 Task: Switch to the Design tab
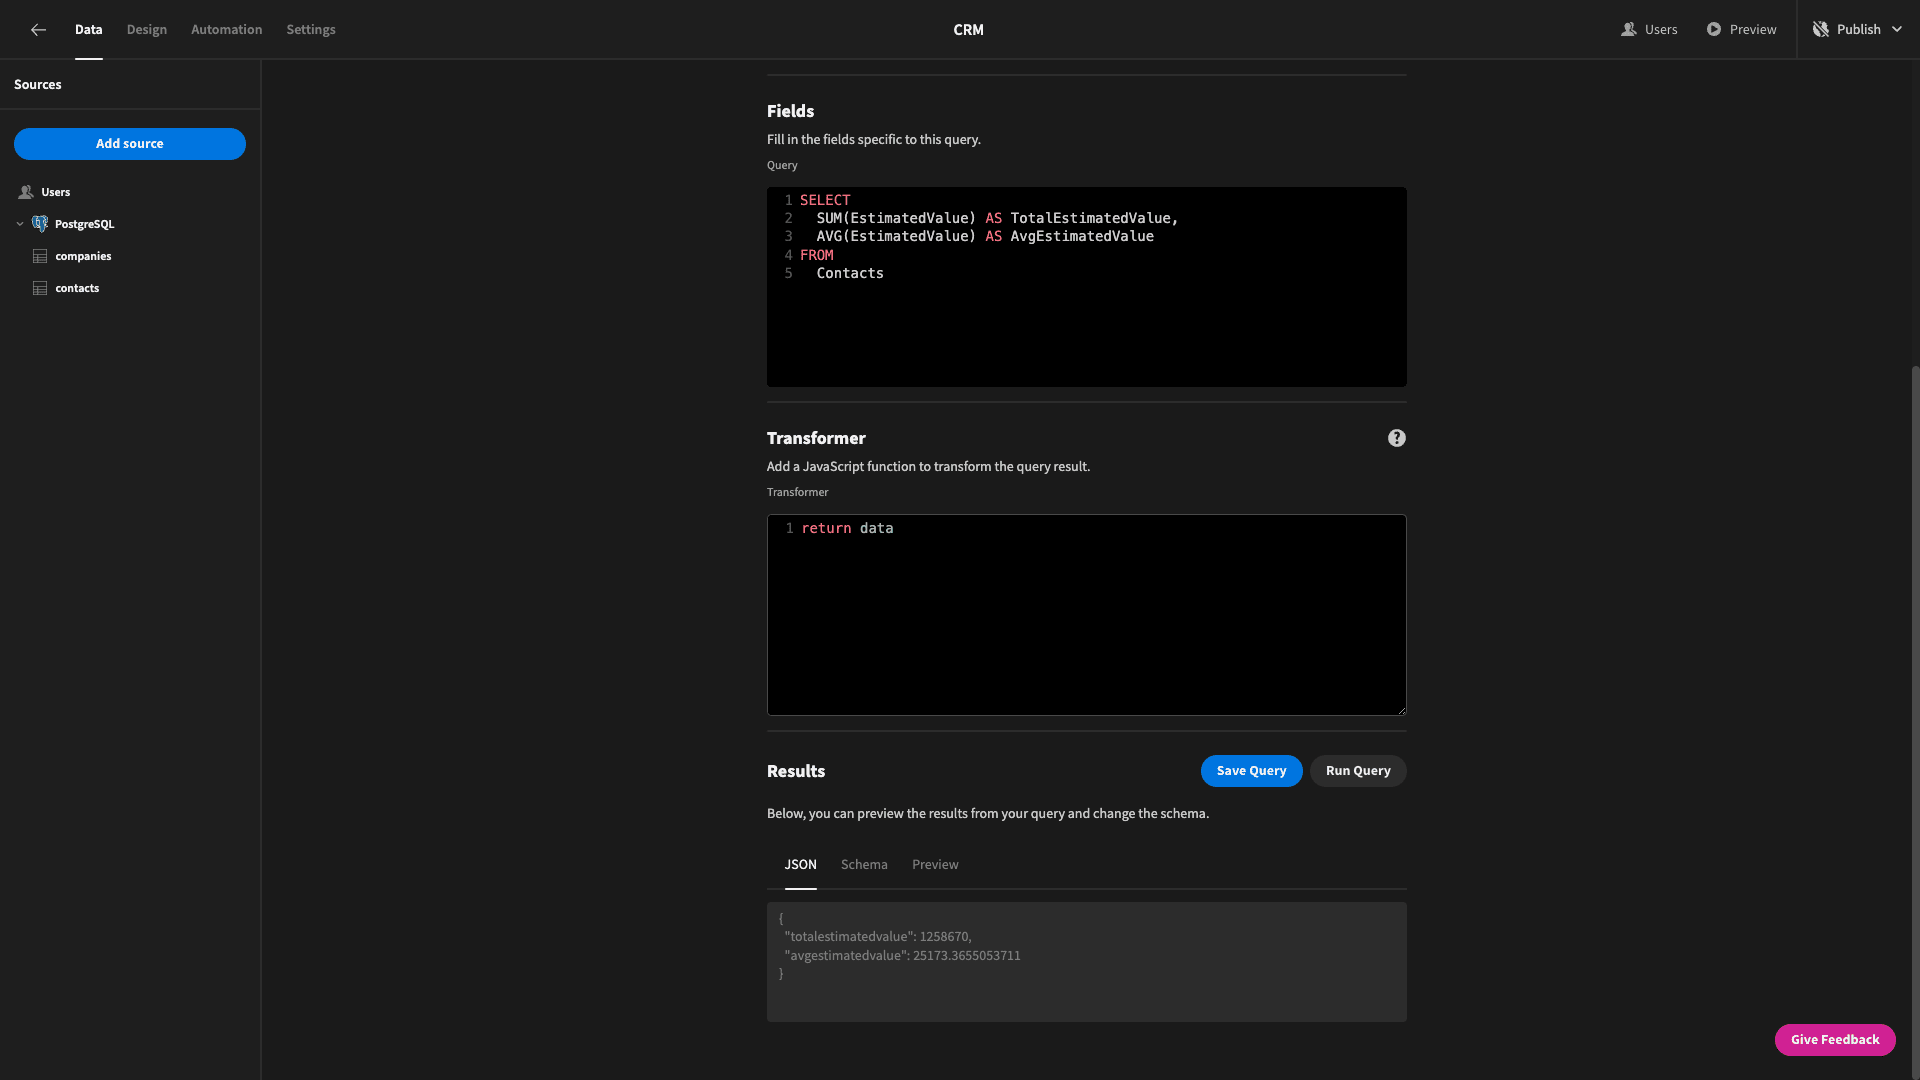(x=147, y=30)
